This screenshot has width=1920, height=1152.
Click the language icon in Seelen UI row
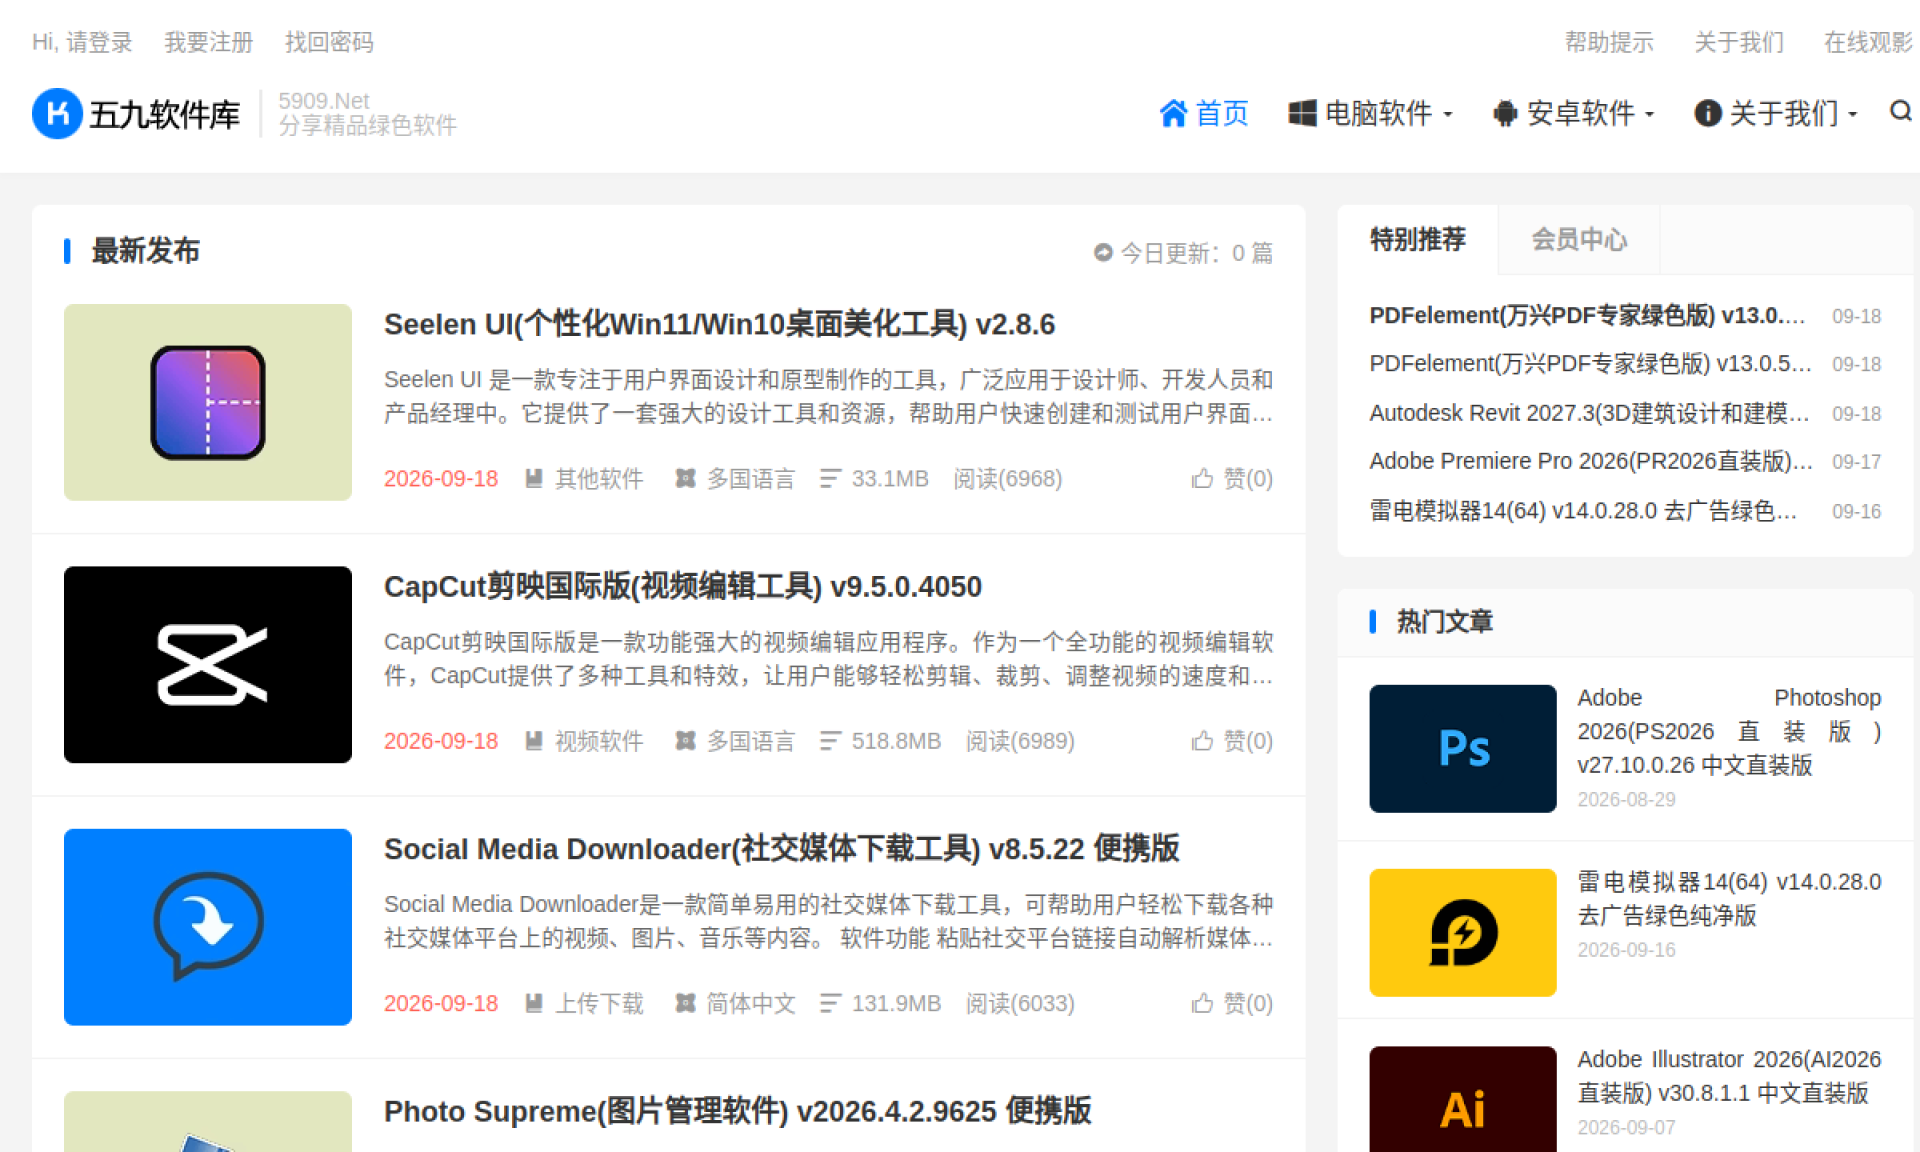point(685,478)
